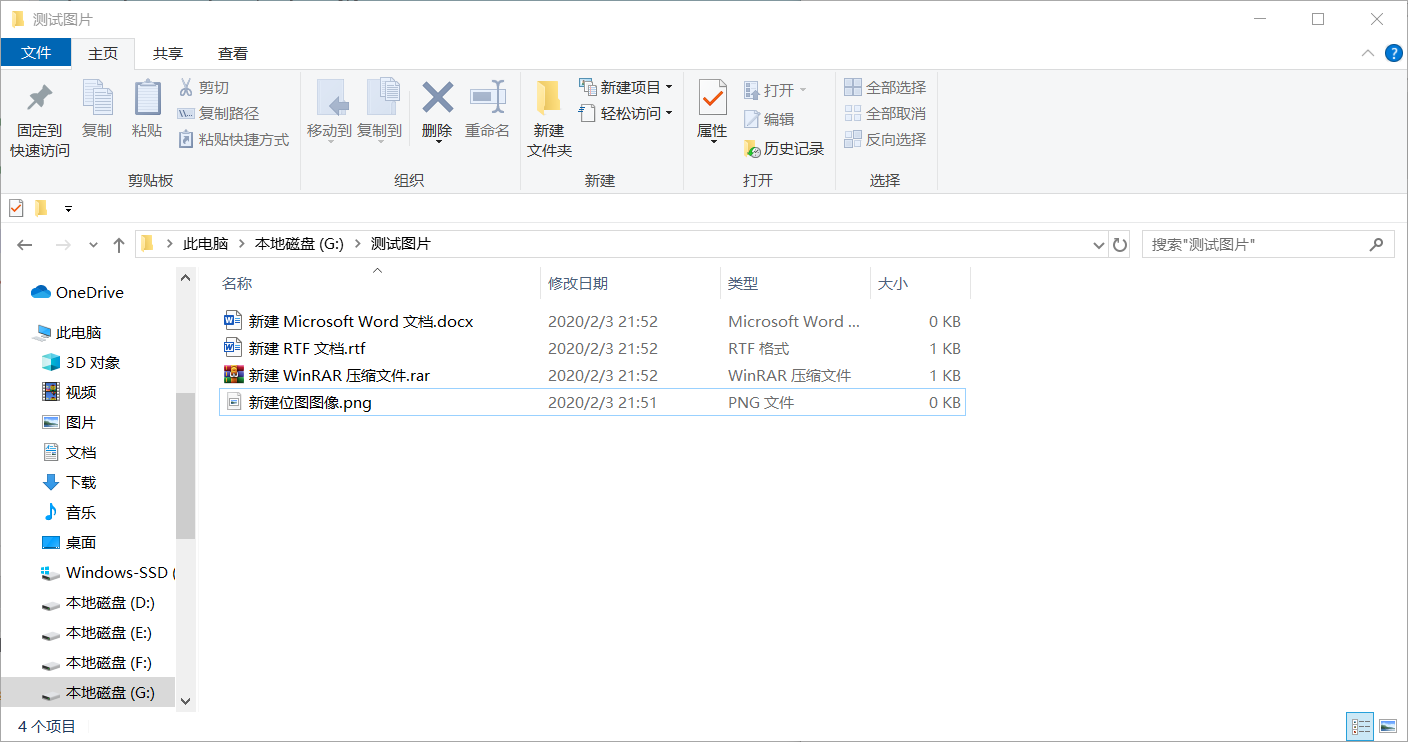Image resolution: width=1408 pixels, height=742 pixels.
Task: Open the dropdown arrow under 删除
Action: tap(438, 142)
